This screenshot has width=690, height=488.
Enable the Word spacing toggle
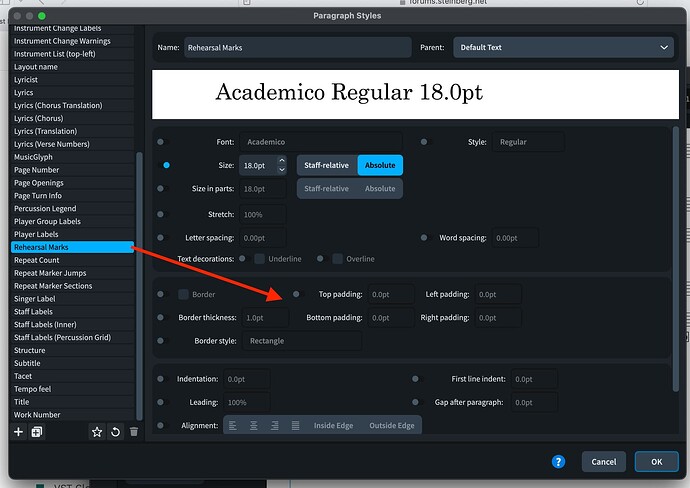425,238
